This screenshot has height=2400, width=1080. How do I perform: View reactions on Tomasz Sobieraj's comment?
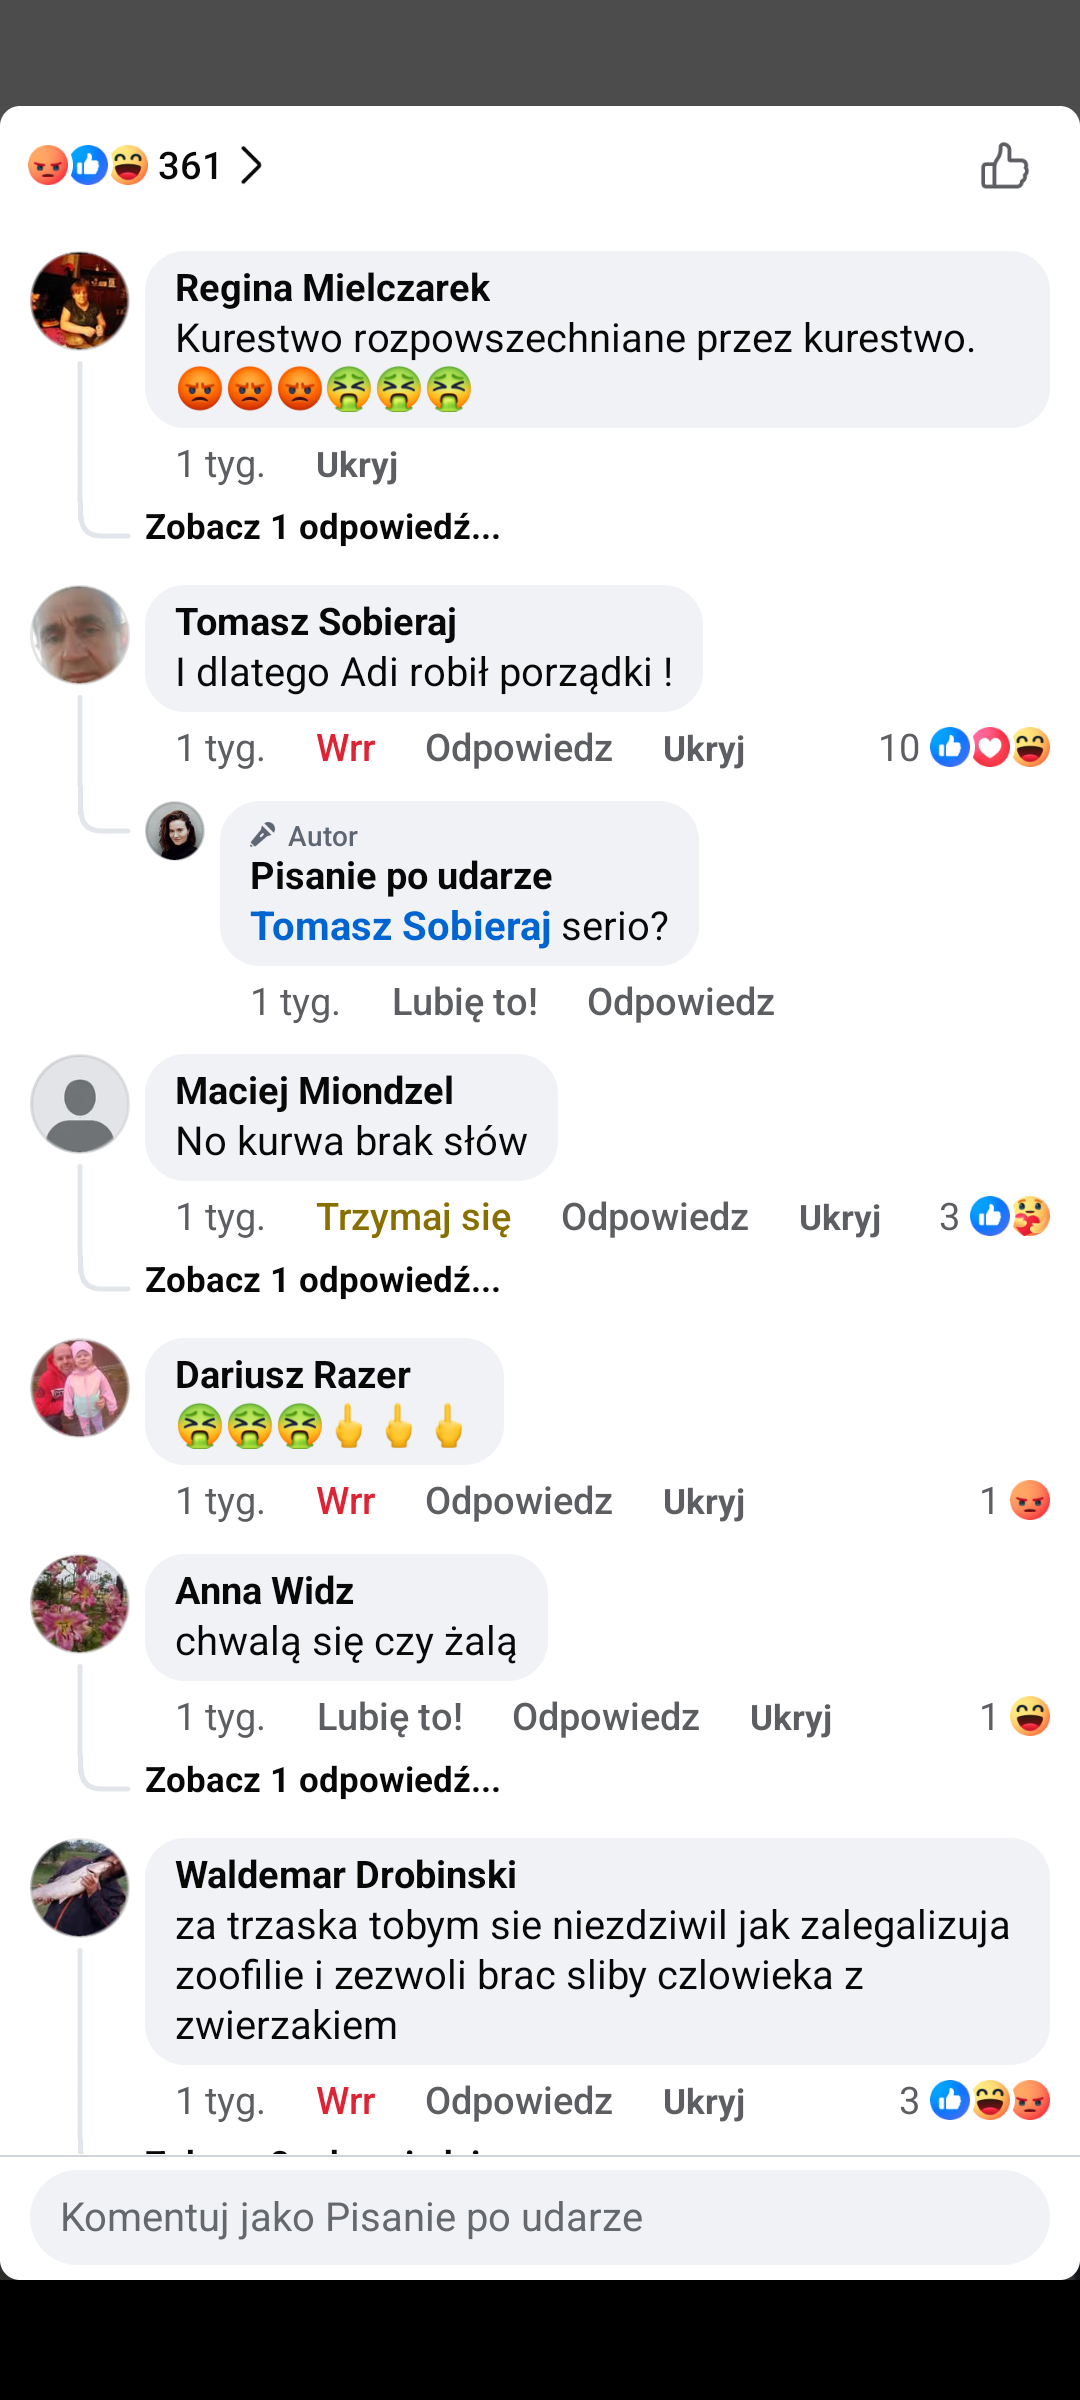(964, 748)
